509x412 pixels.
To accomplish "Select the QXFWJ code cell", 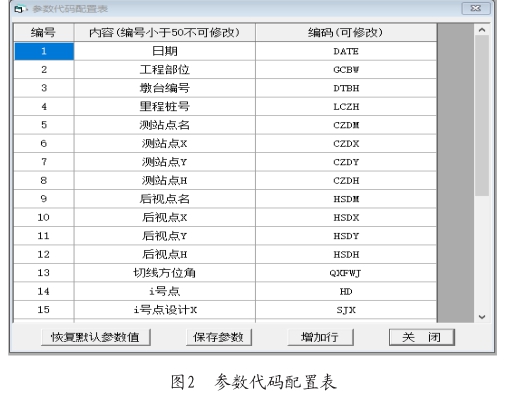I will tap(346, 273).
